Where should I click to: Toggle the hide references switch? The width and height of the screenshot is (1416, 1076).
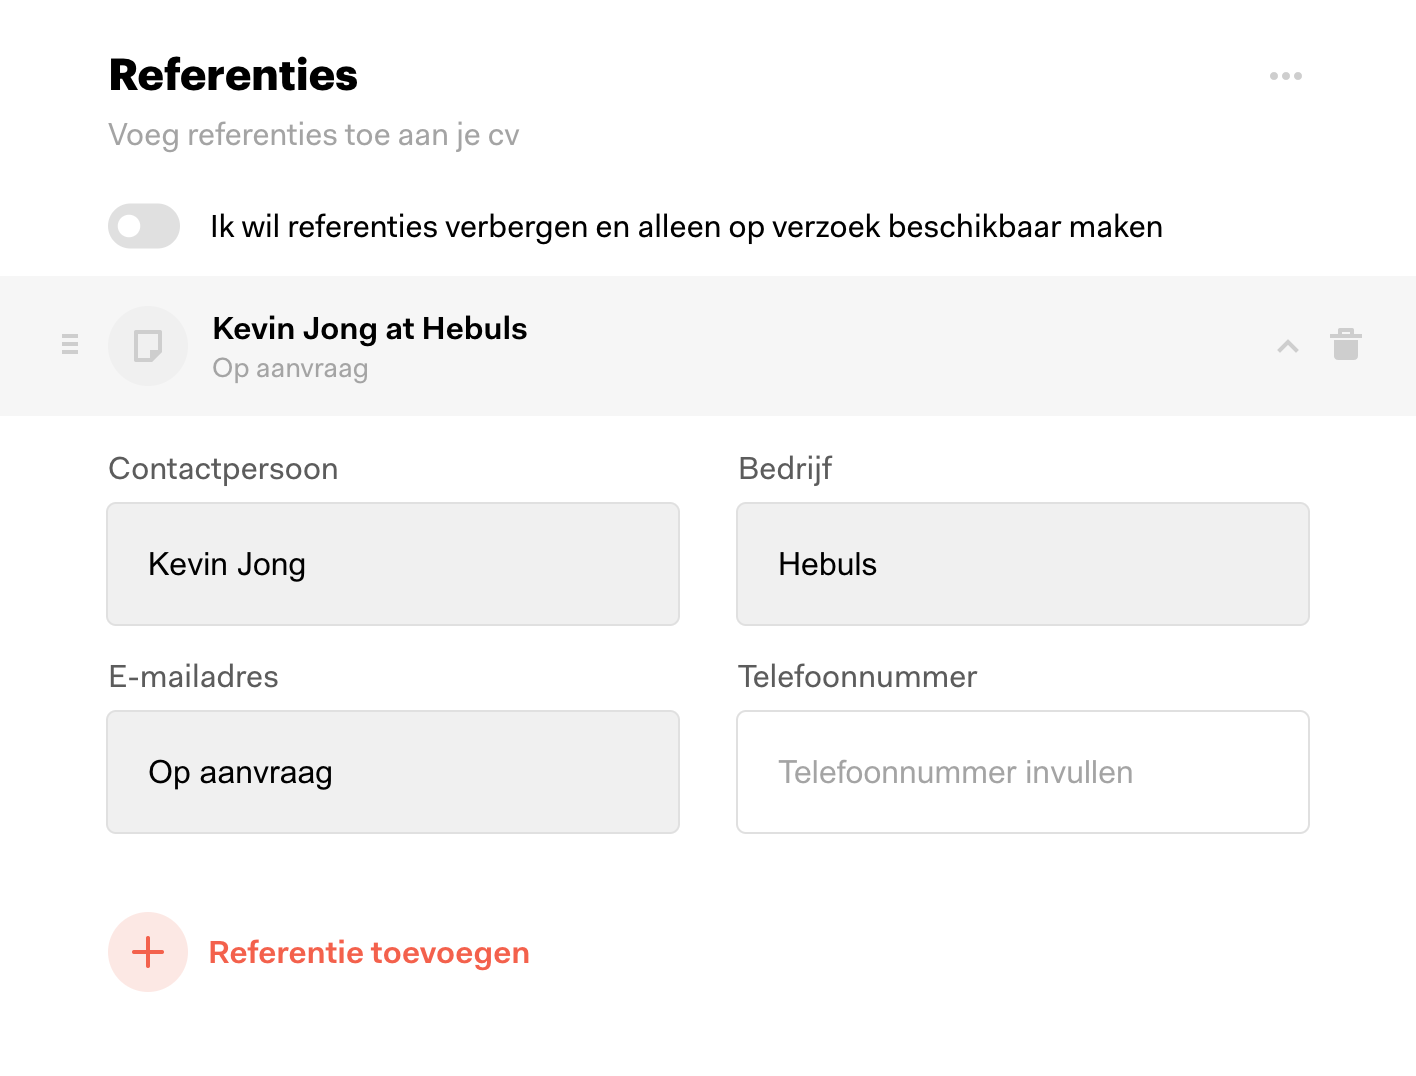(x=144, y=226)
